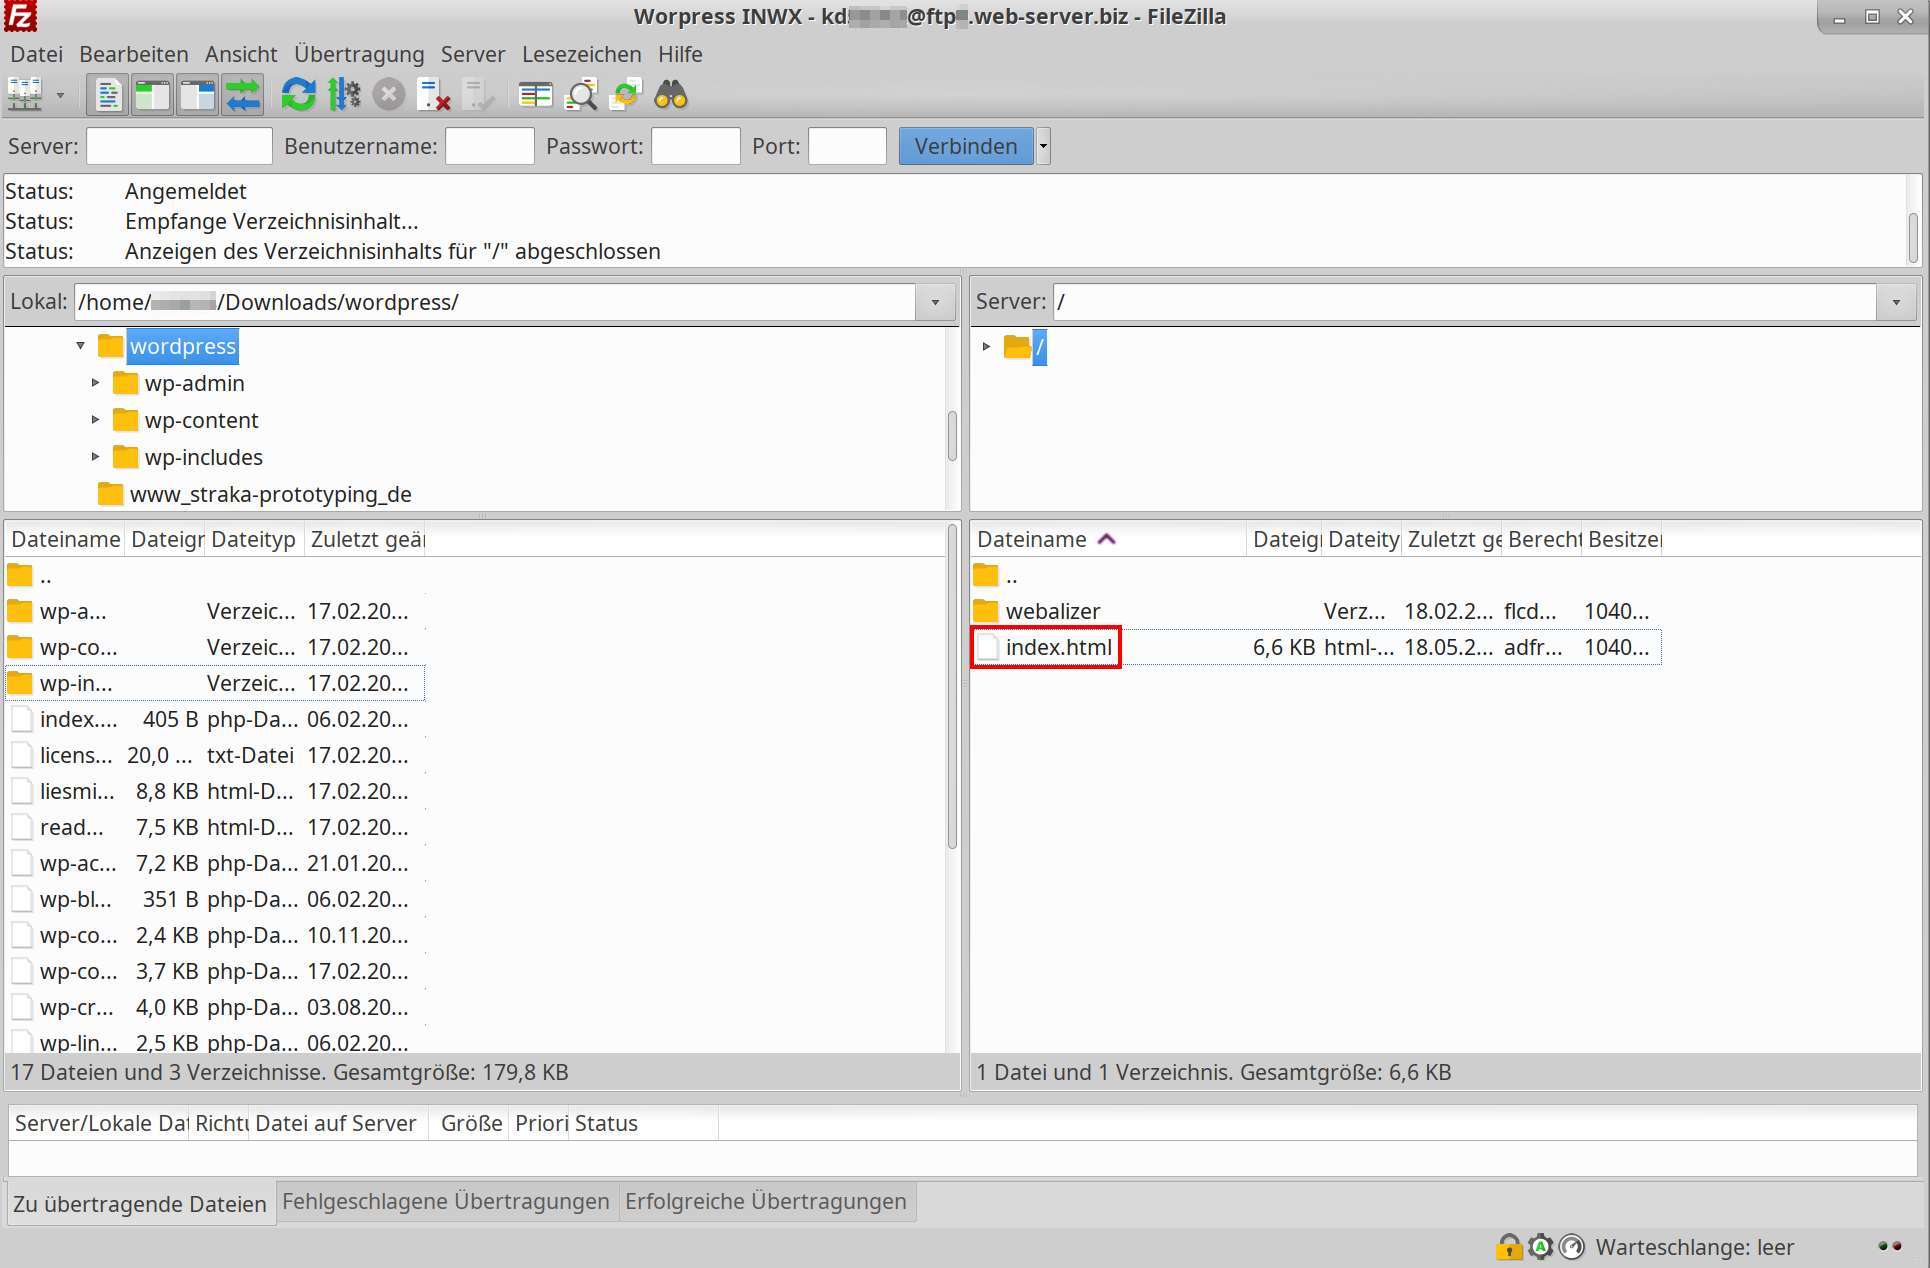Select the local wp-ac... php file
Image resolution: width=1930 pixels, height=1268 pixels.
[x=215, y=863]
